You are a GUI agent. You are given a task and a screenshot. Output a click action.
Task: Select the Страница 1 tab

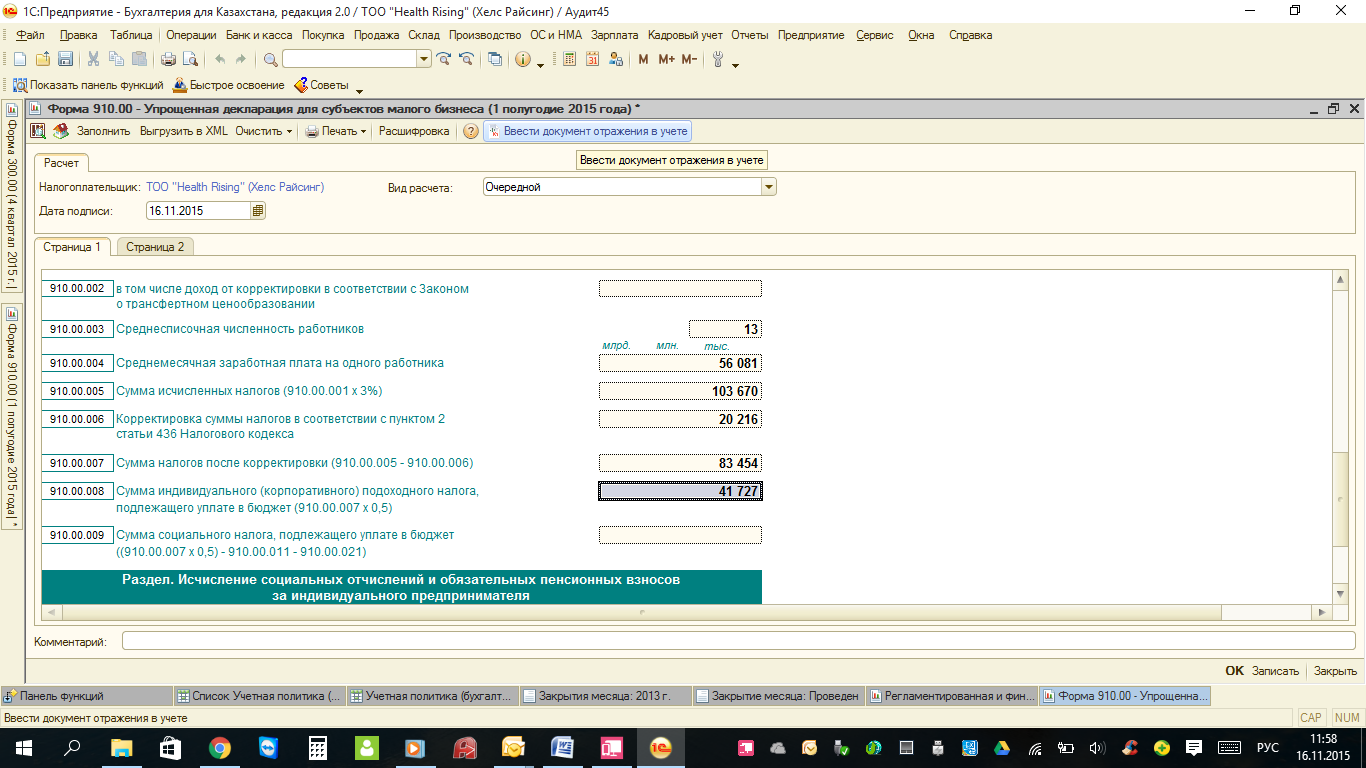click(72, 247)
